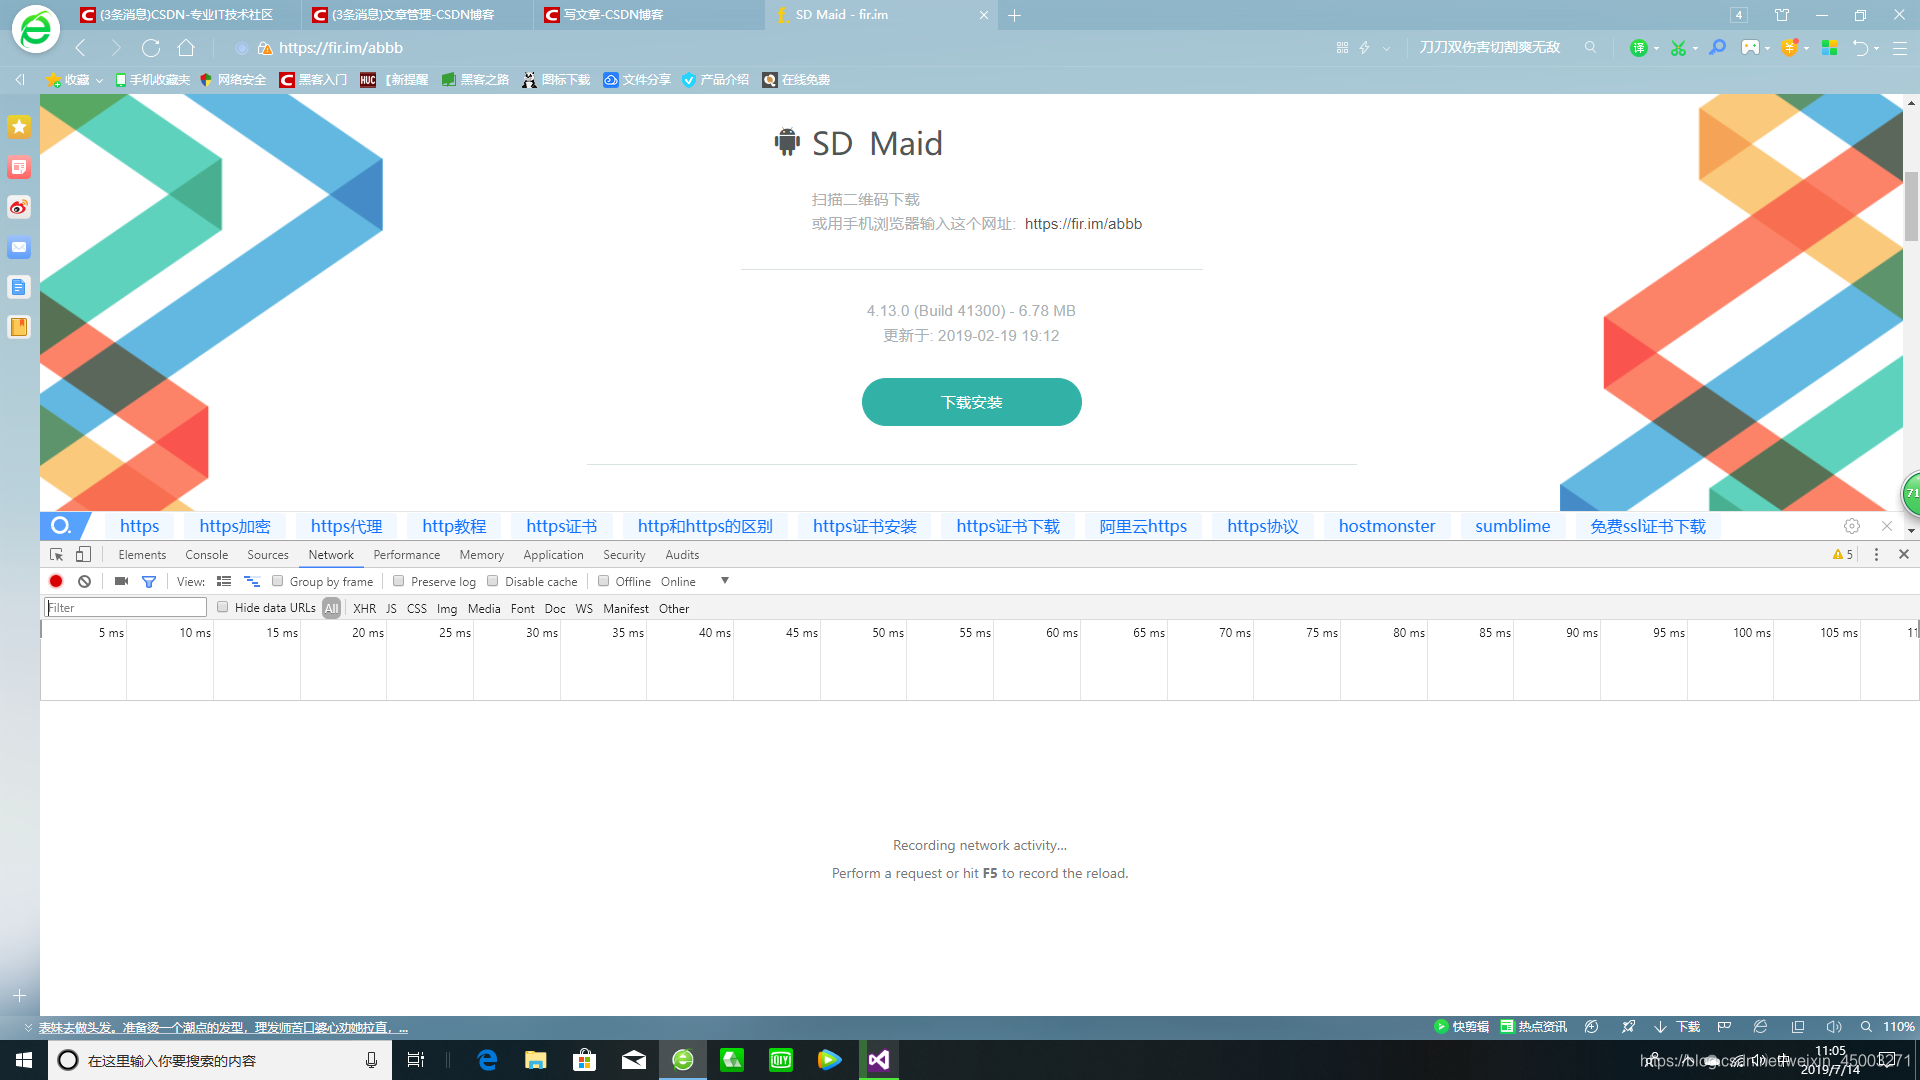Select the JS filter in Network panel
Screen dimensions: 1920x1080
pyautogui.click(x=392, y=608)
